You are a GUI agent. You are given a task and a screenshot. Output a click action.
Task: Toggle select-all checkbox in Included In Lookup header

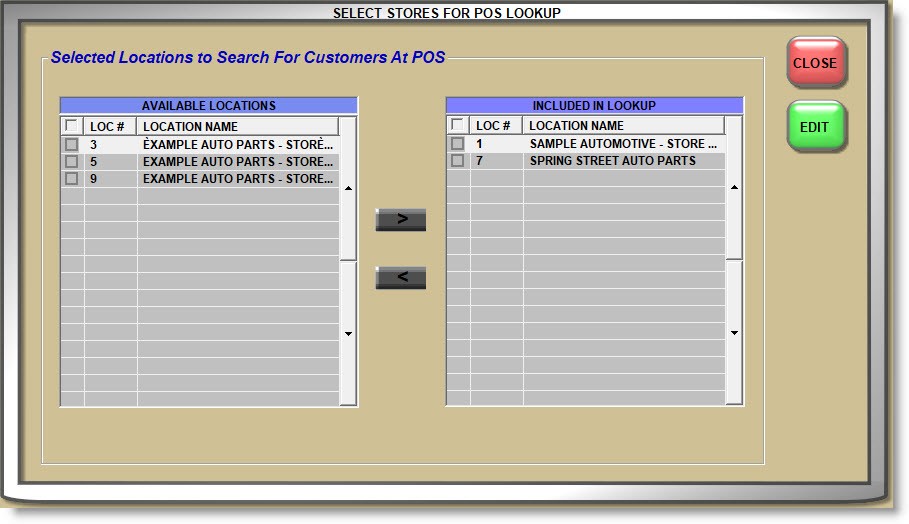457,126
